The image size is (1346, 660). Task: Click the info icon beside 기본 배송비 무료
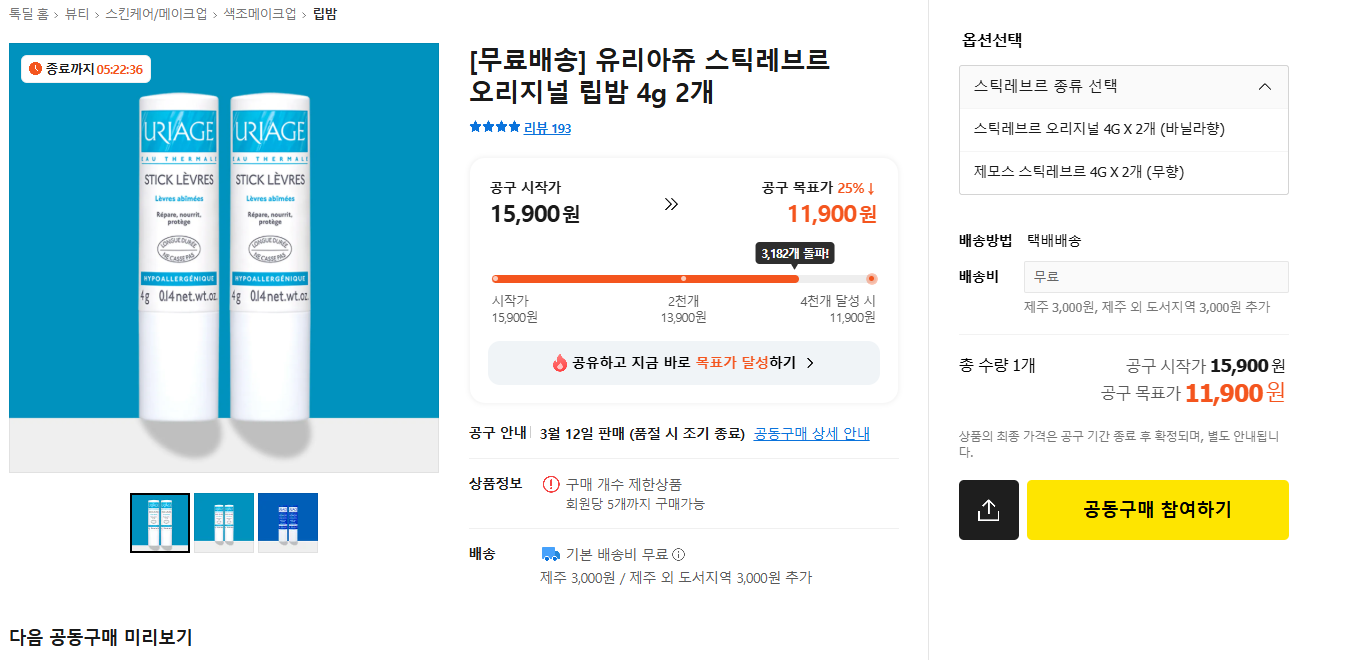click(x=679, y=554)
